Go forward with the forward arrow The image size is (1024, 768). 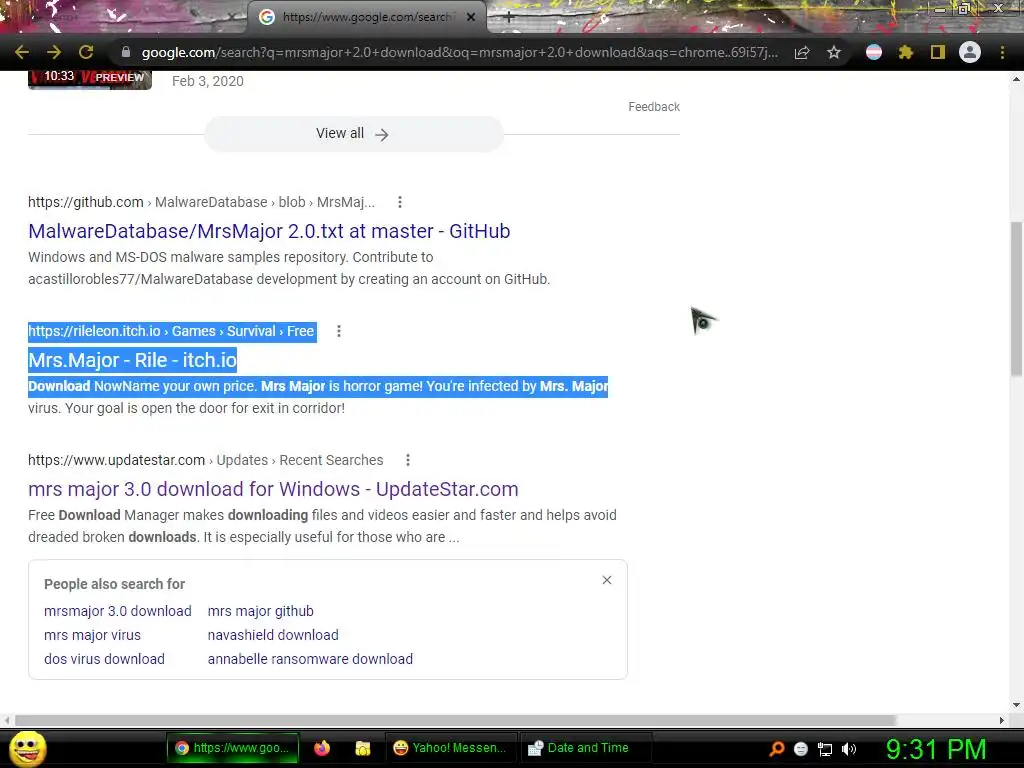click(54, 52)
